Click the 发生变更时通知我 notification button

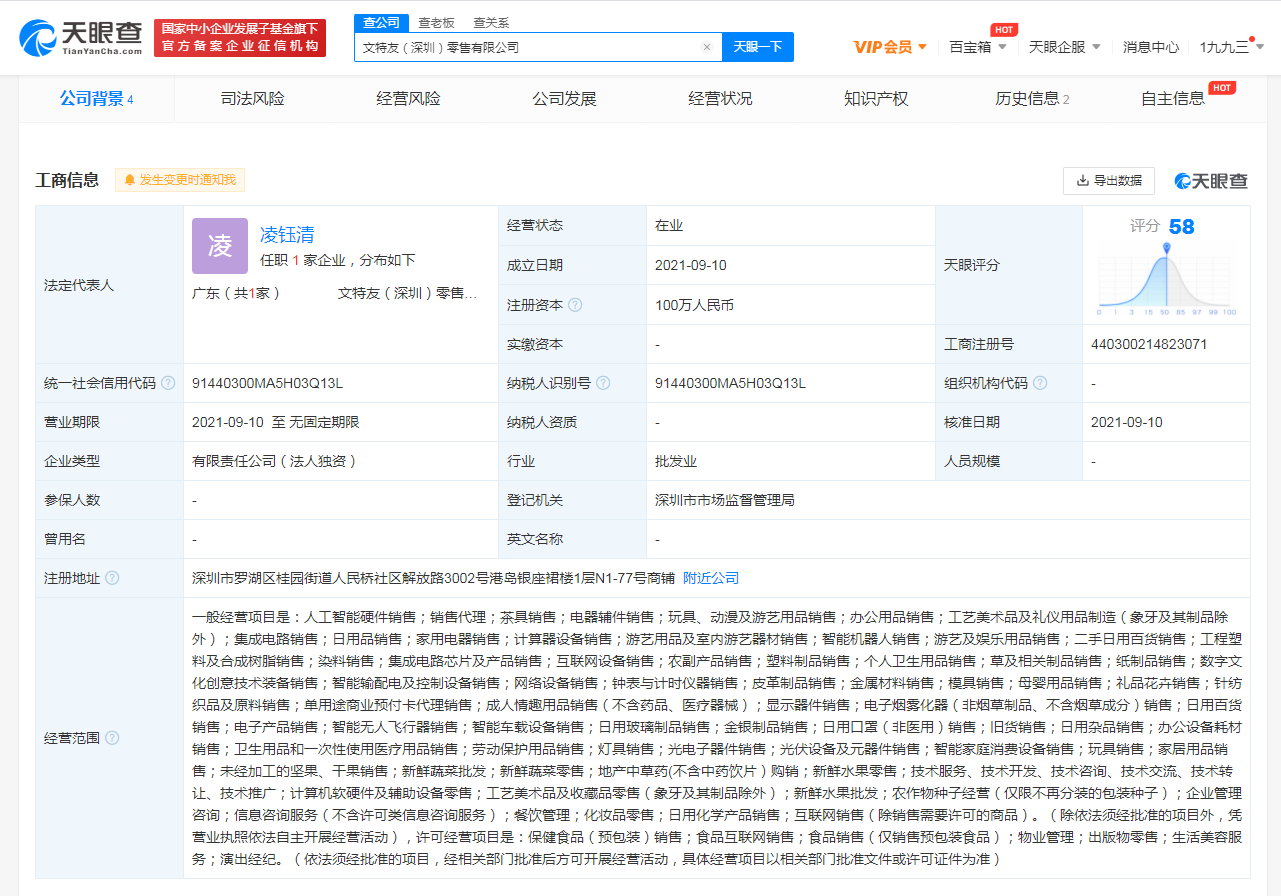click(x=180, y=180)
